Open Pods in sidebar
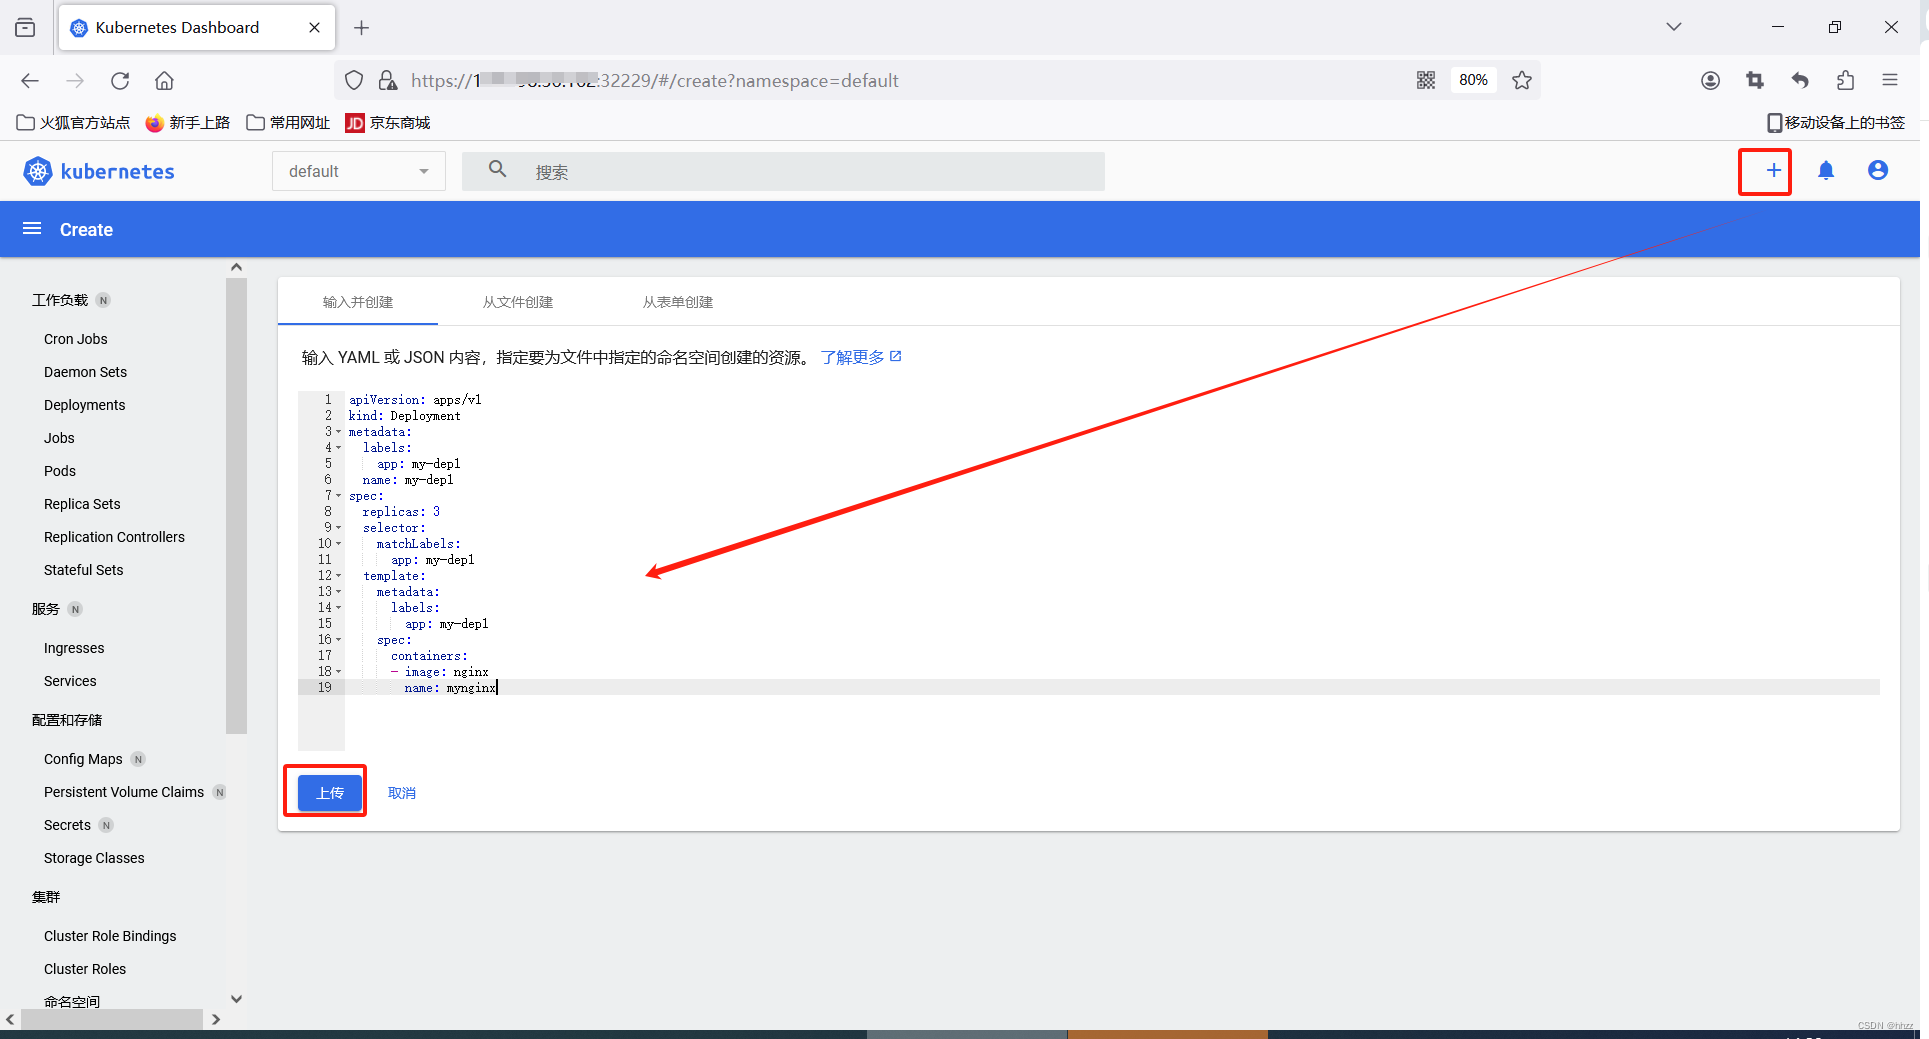Viewport: 1929px width, 1039px height. point(60,471)
